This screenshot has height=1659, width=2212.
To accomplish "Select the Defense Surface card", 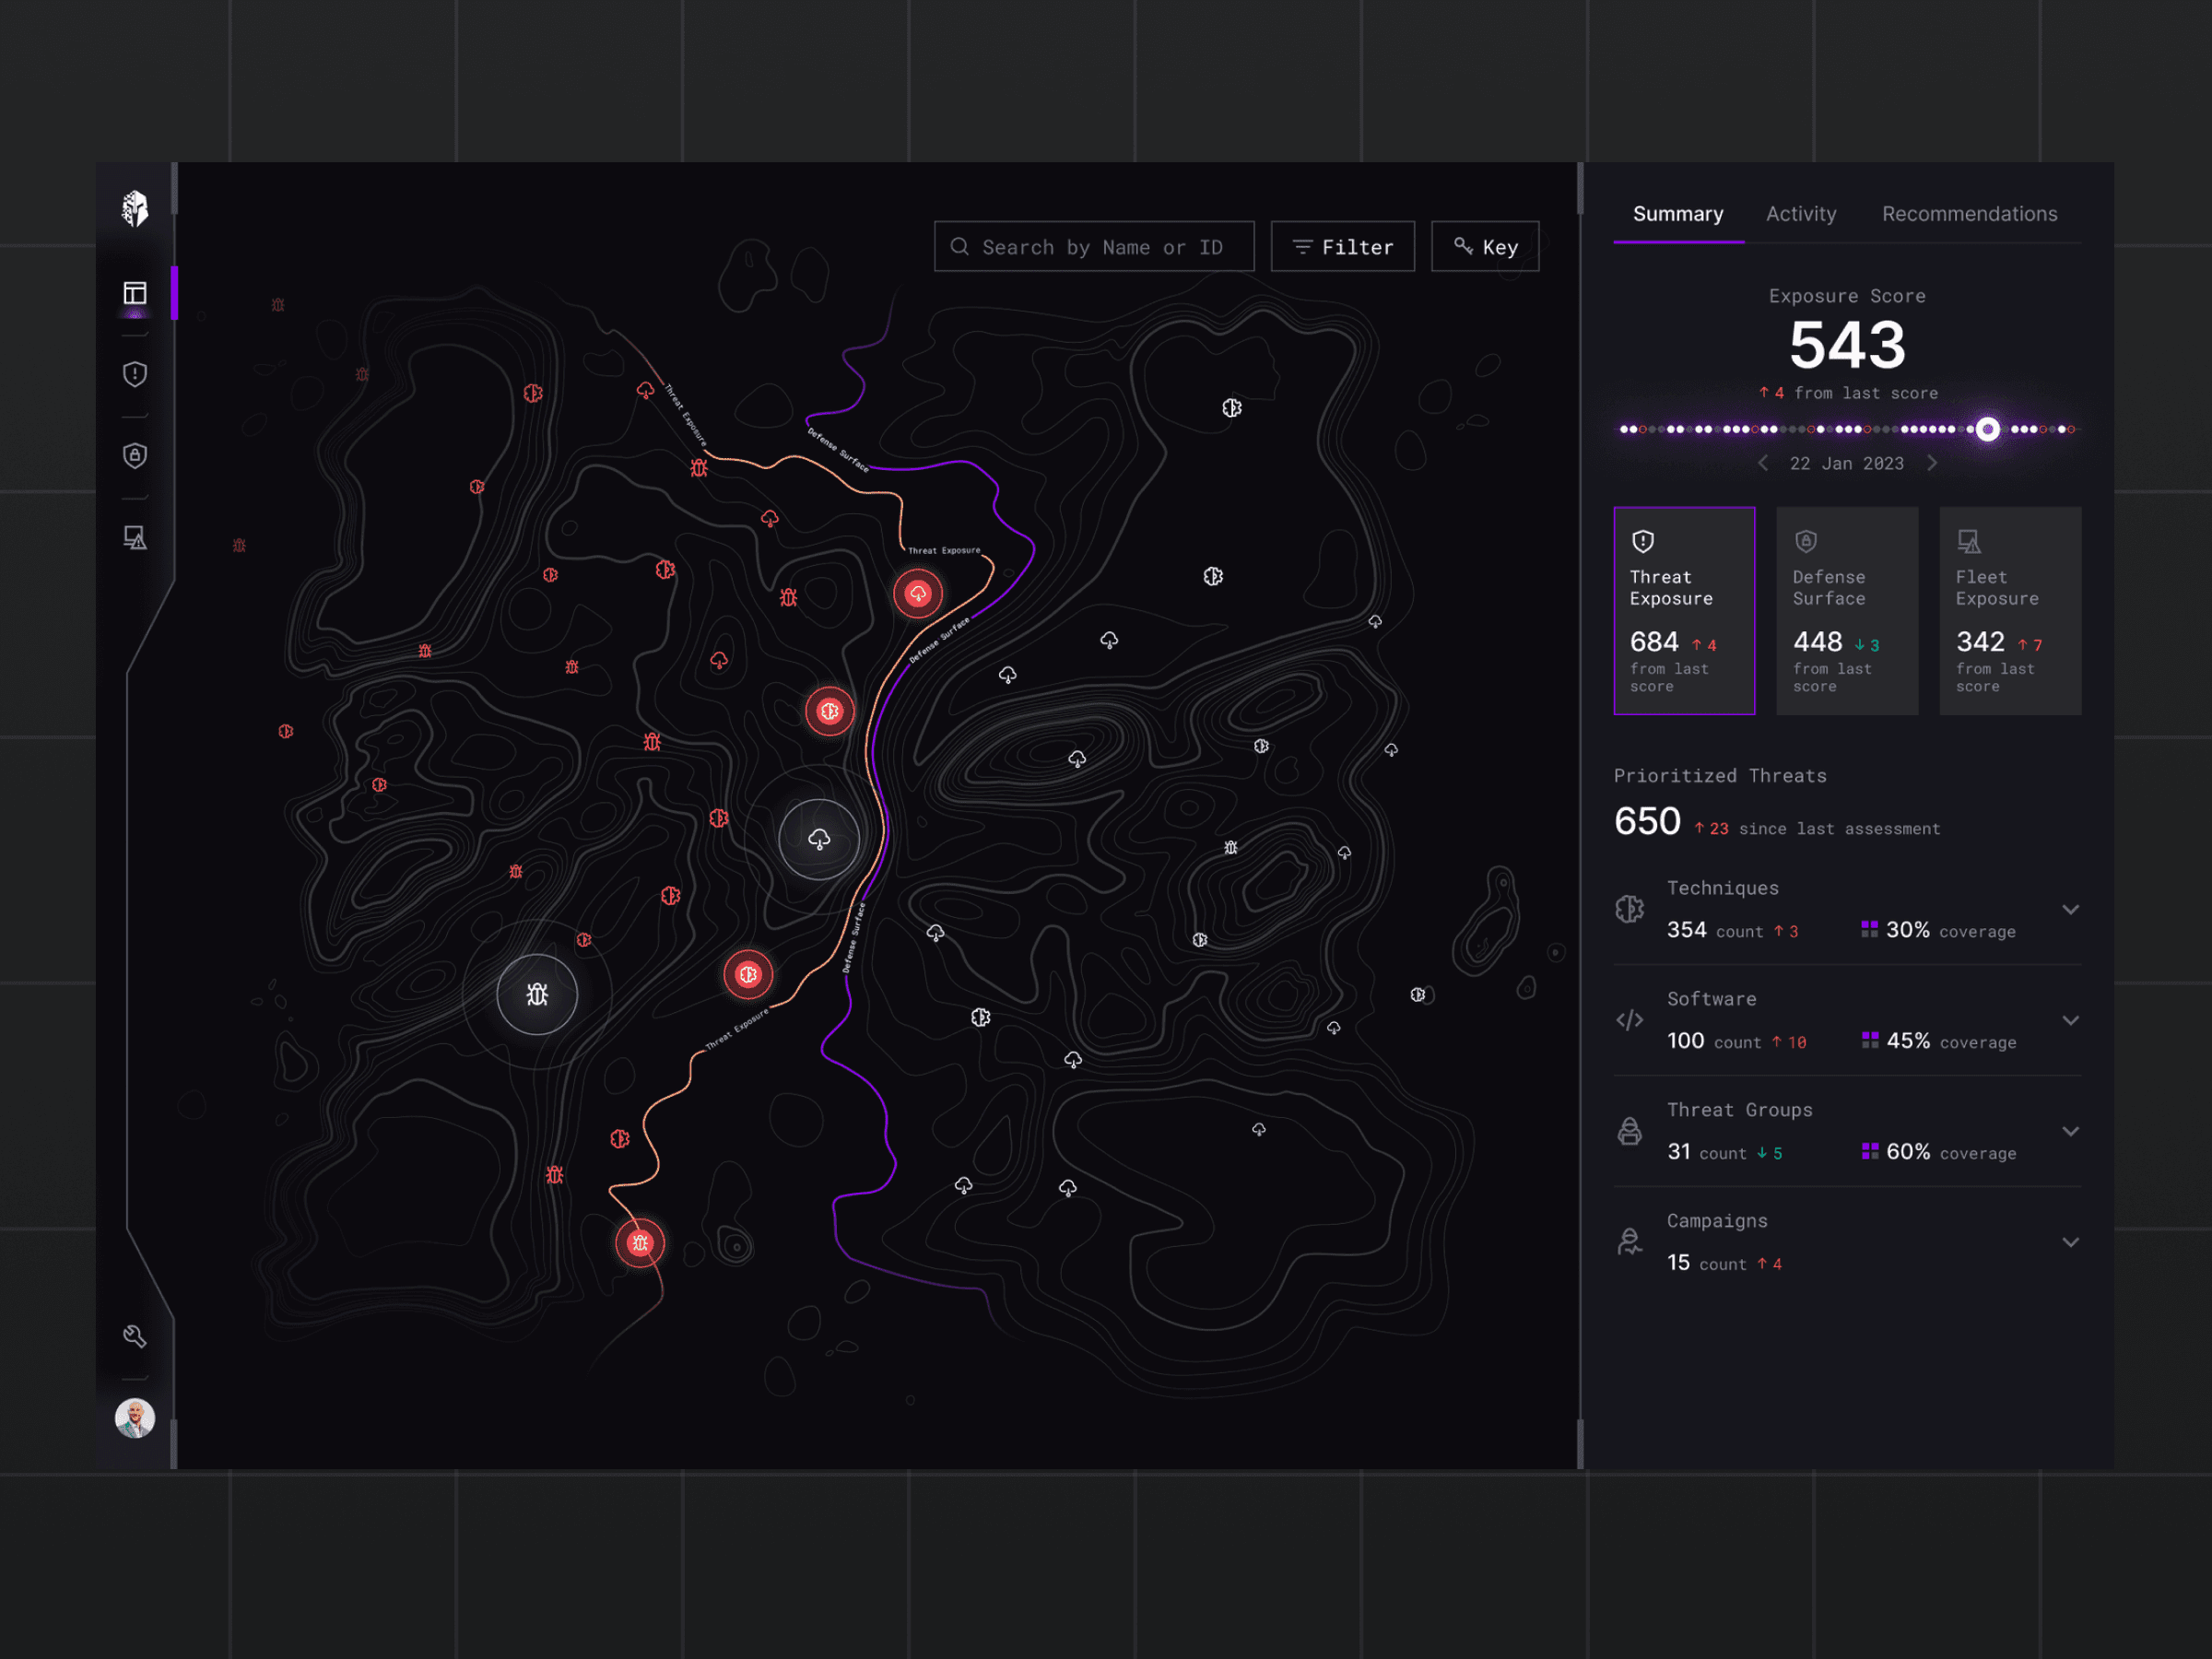I will [1847, 610].
